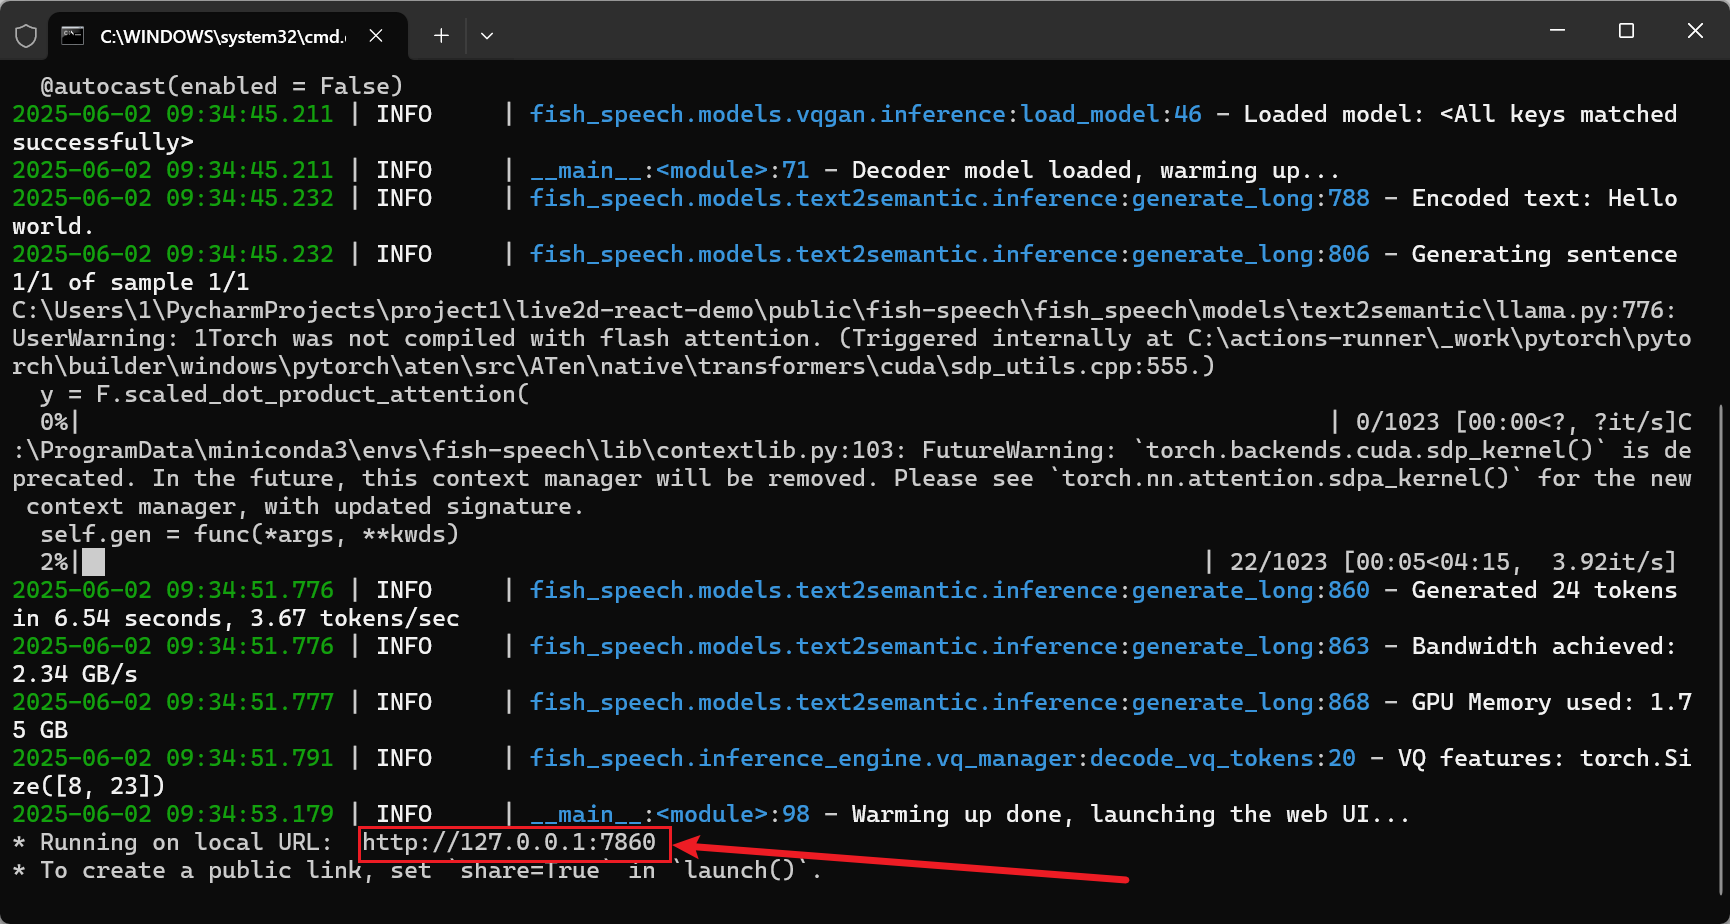Select the C:\WINDOWS\system32\cmd.exe tab
The image size is (1730, 924).
pos(222,35)
